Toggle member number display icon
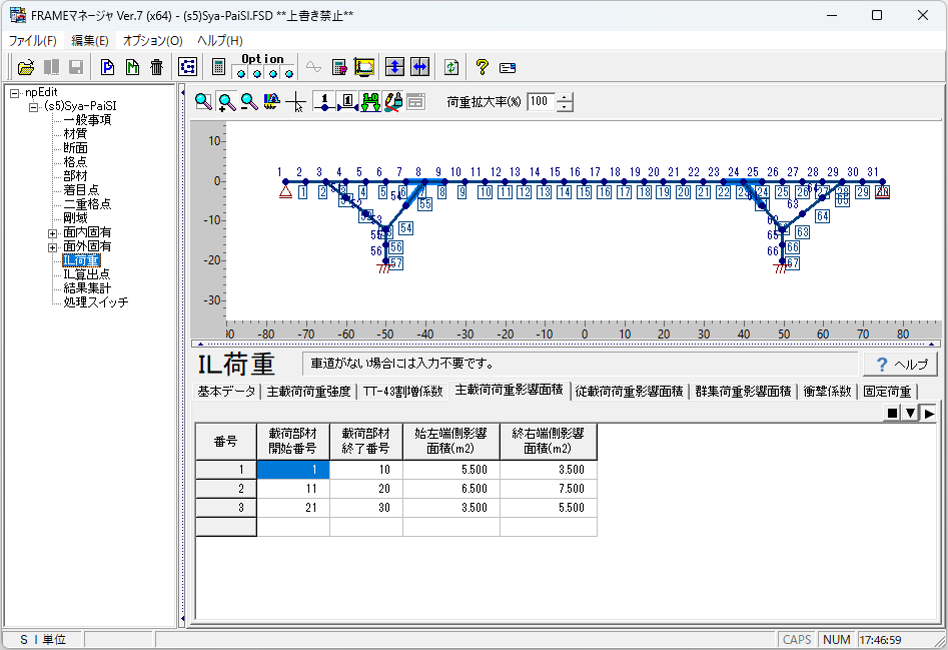 [348, 101]
